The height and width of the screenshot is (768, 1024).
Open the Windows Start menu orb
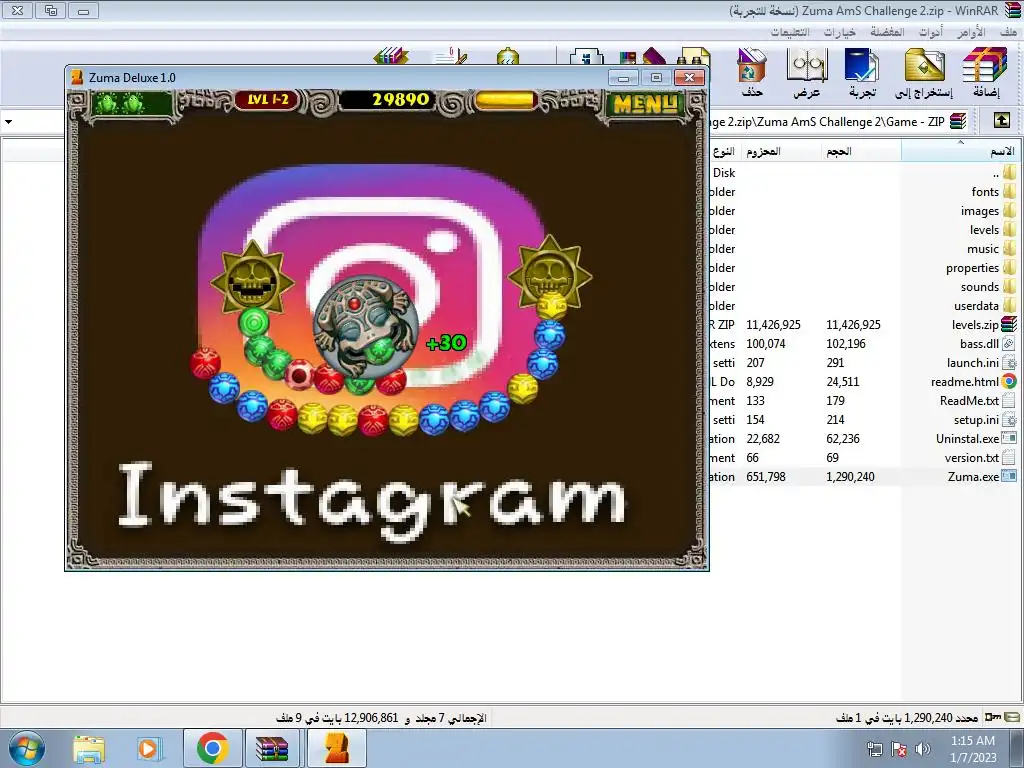click(x=27, y=748)
